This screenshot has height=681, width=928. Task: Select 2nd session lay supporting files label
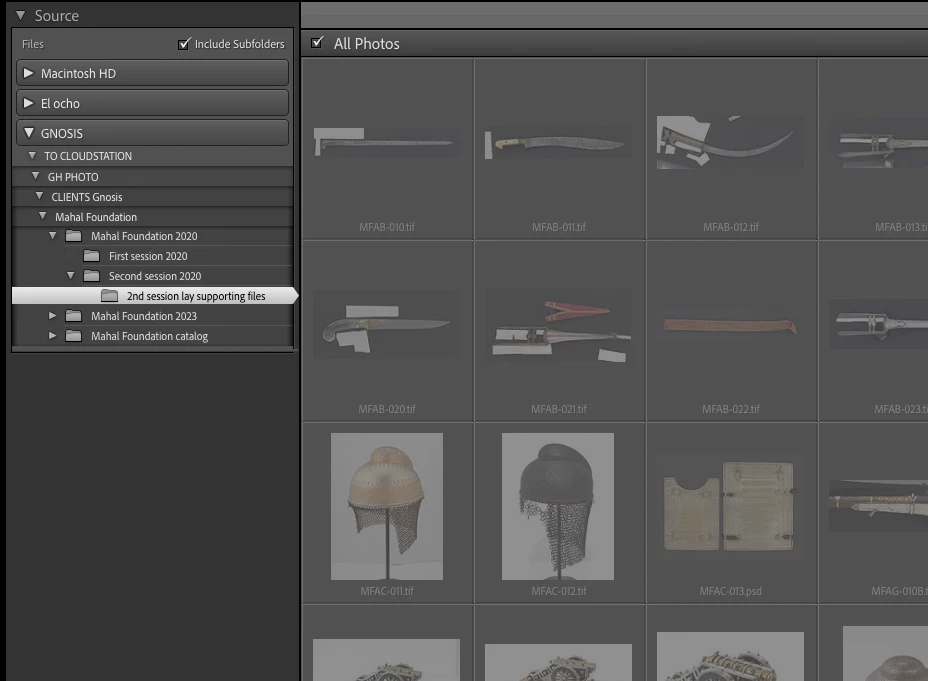[x=196, y=296]
